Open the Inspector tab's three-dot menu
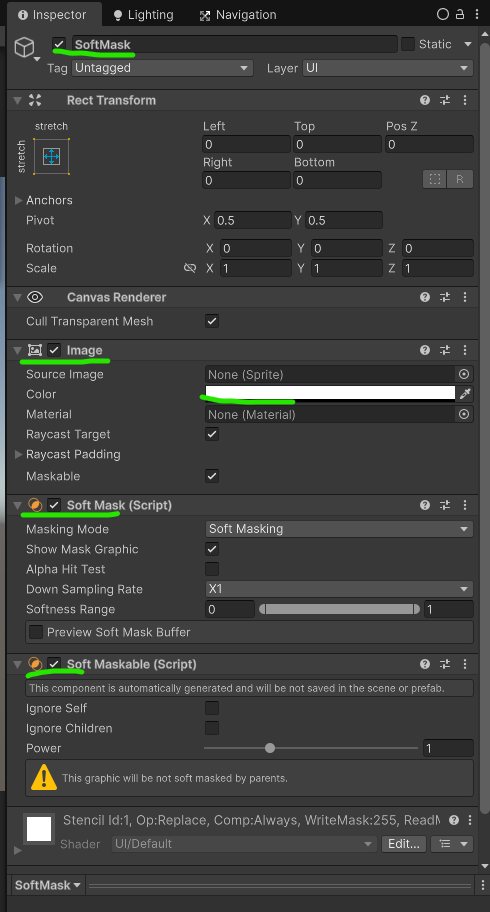This screenshot has width=490, height=912. tap(475, 15)
